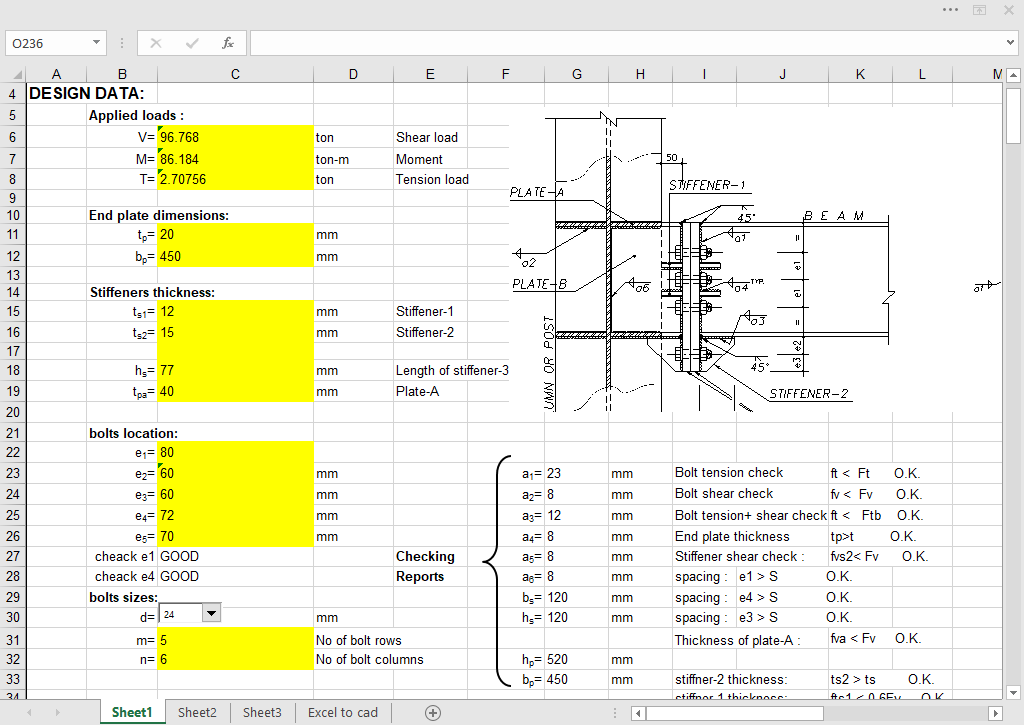Click the horizontal scrollbar thumb

pyautogui.click(x=734, y=713)
